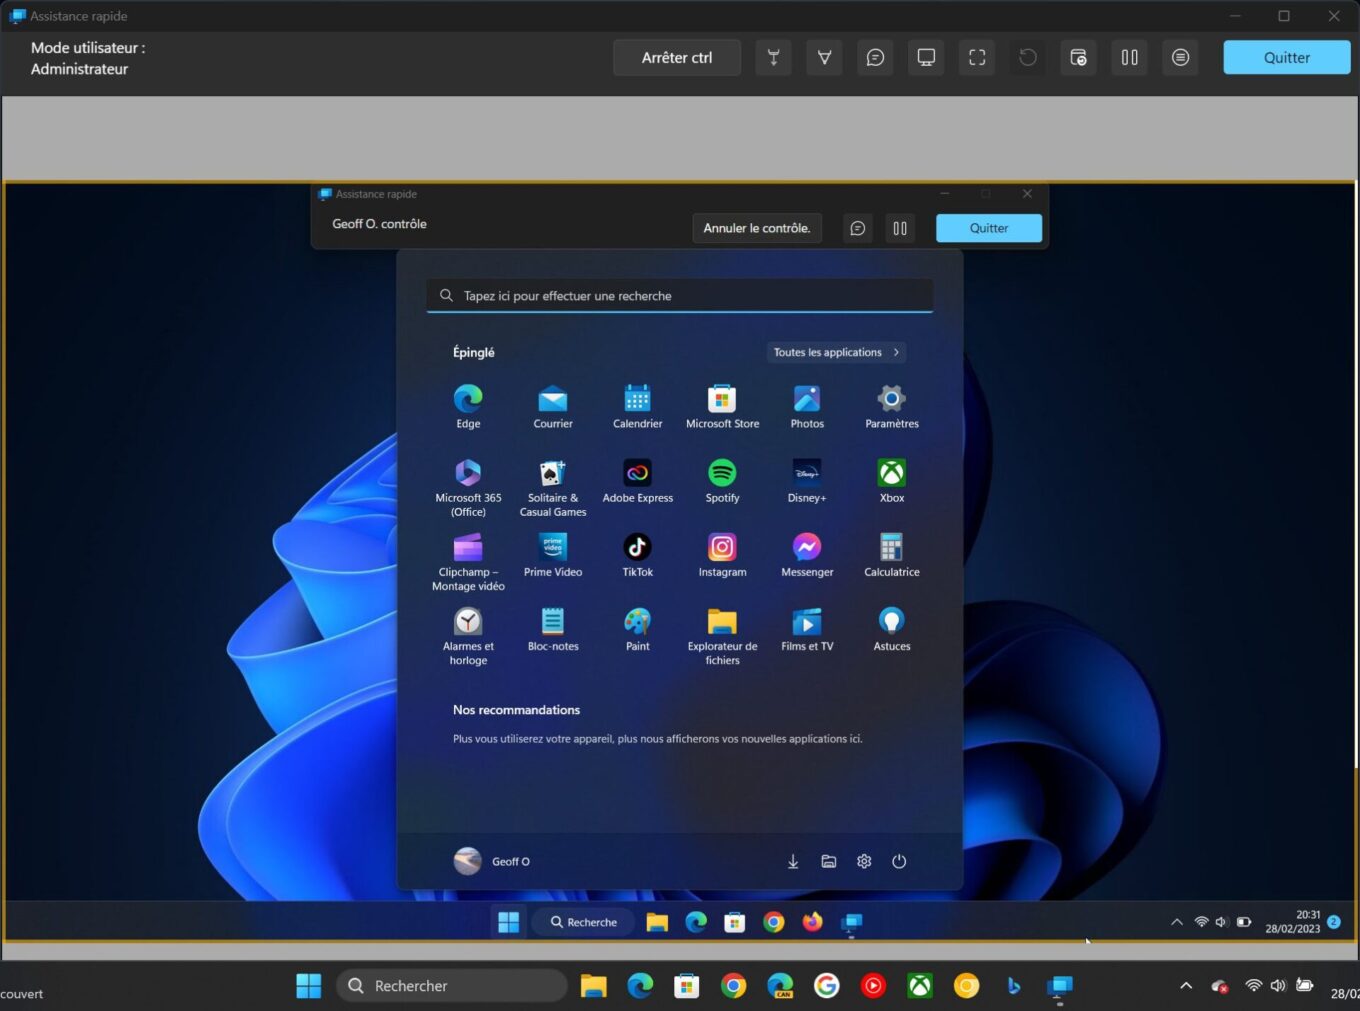
Task: Open Google app on the local taskbar
Action: pos(827,986)
